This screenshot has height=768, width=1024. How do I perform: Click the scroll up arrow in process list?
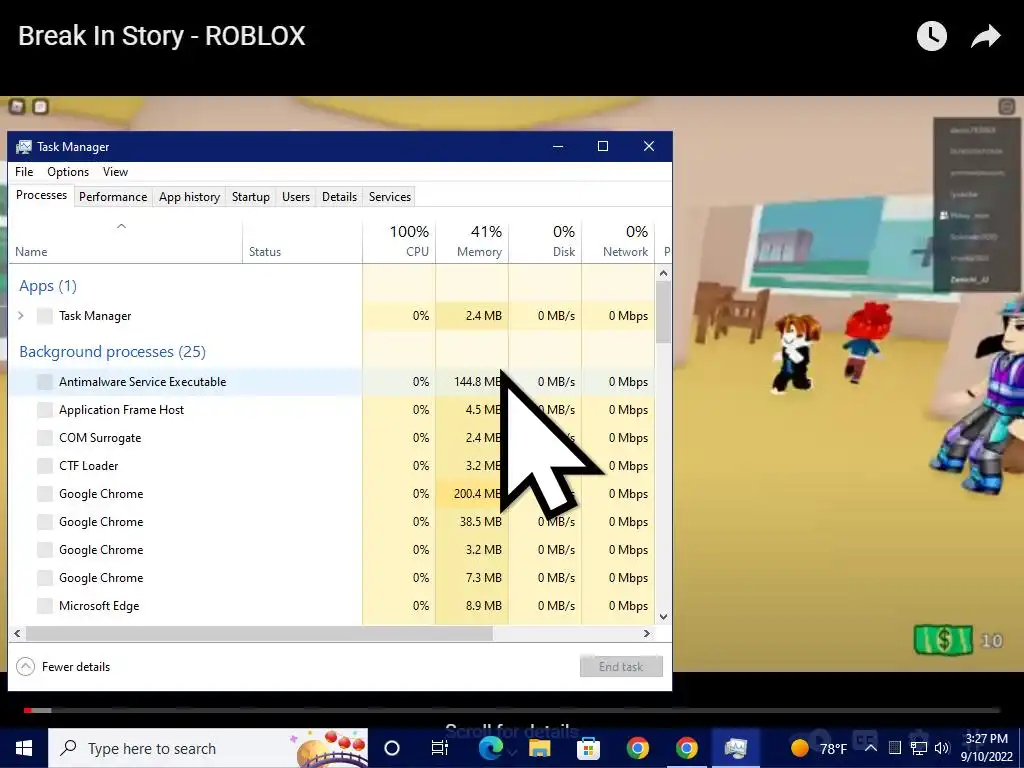(664, 273)
